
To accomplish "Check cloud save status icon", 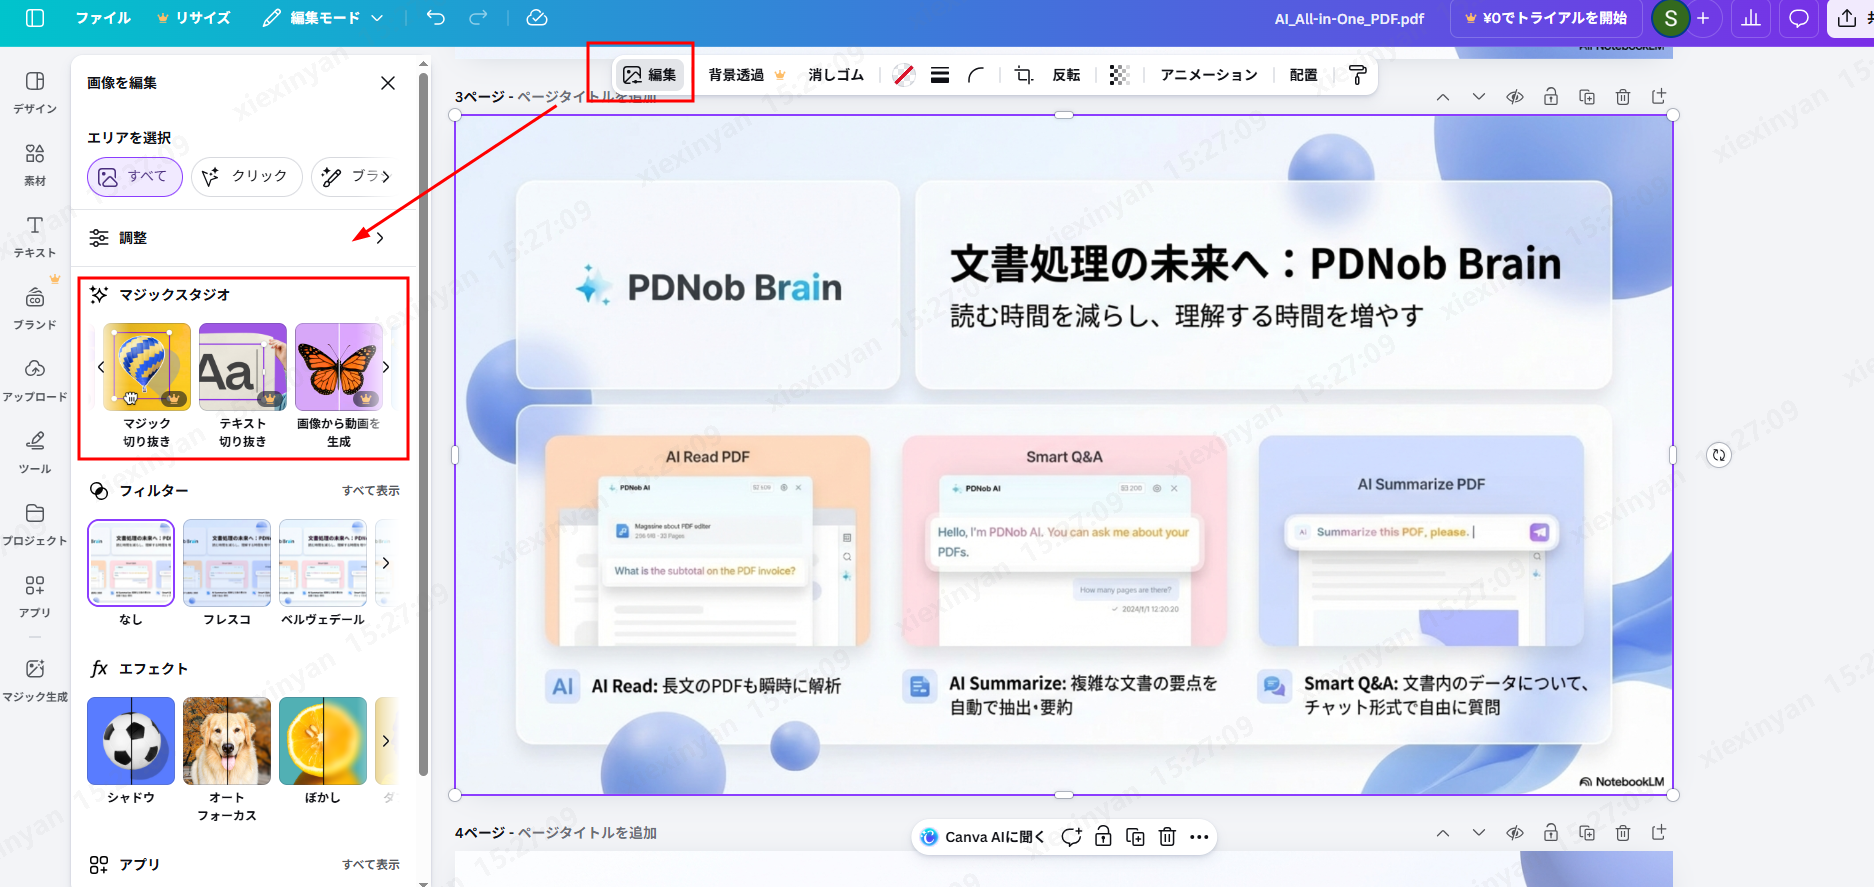I will click(537, 18).
